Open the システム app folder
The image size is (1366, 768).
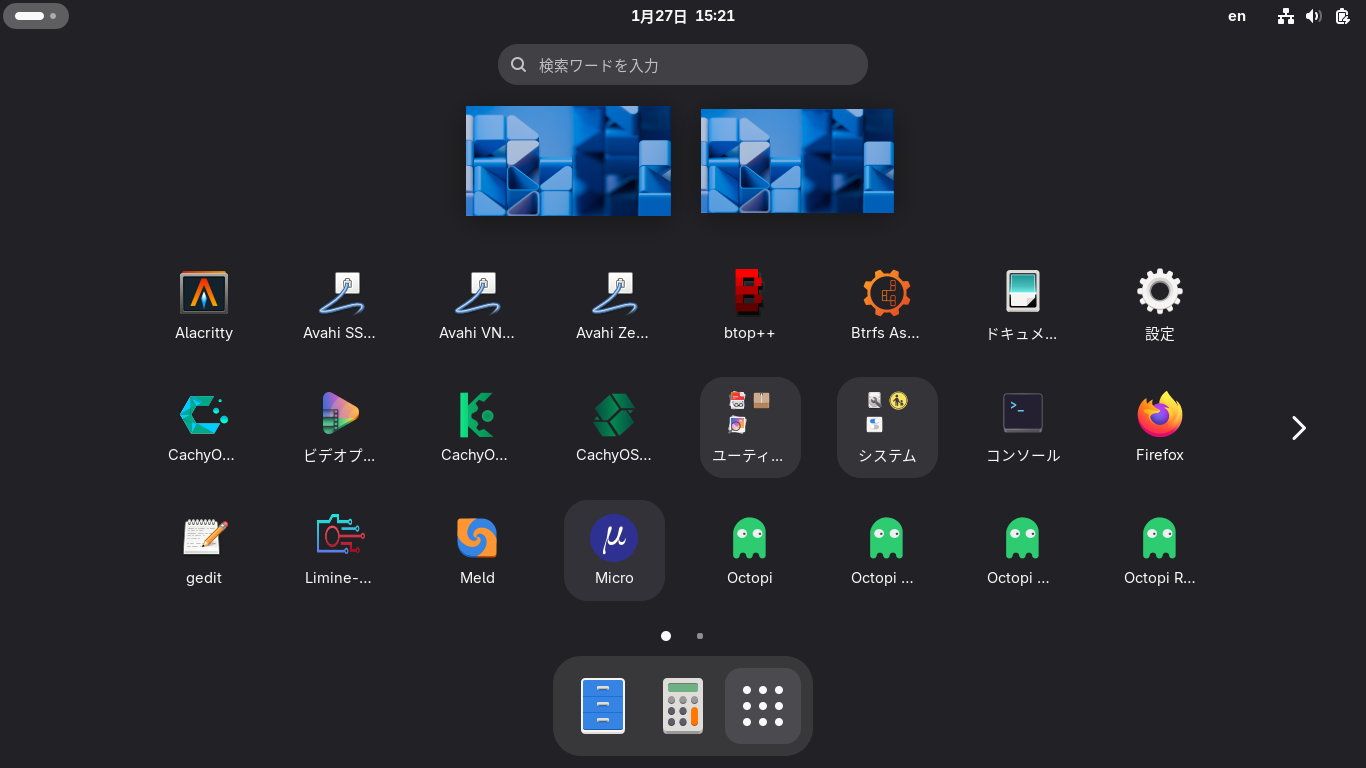(887, 428)
